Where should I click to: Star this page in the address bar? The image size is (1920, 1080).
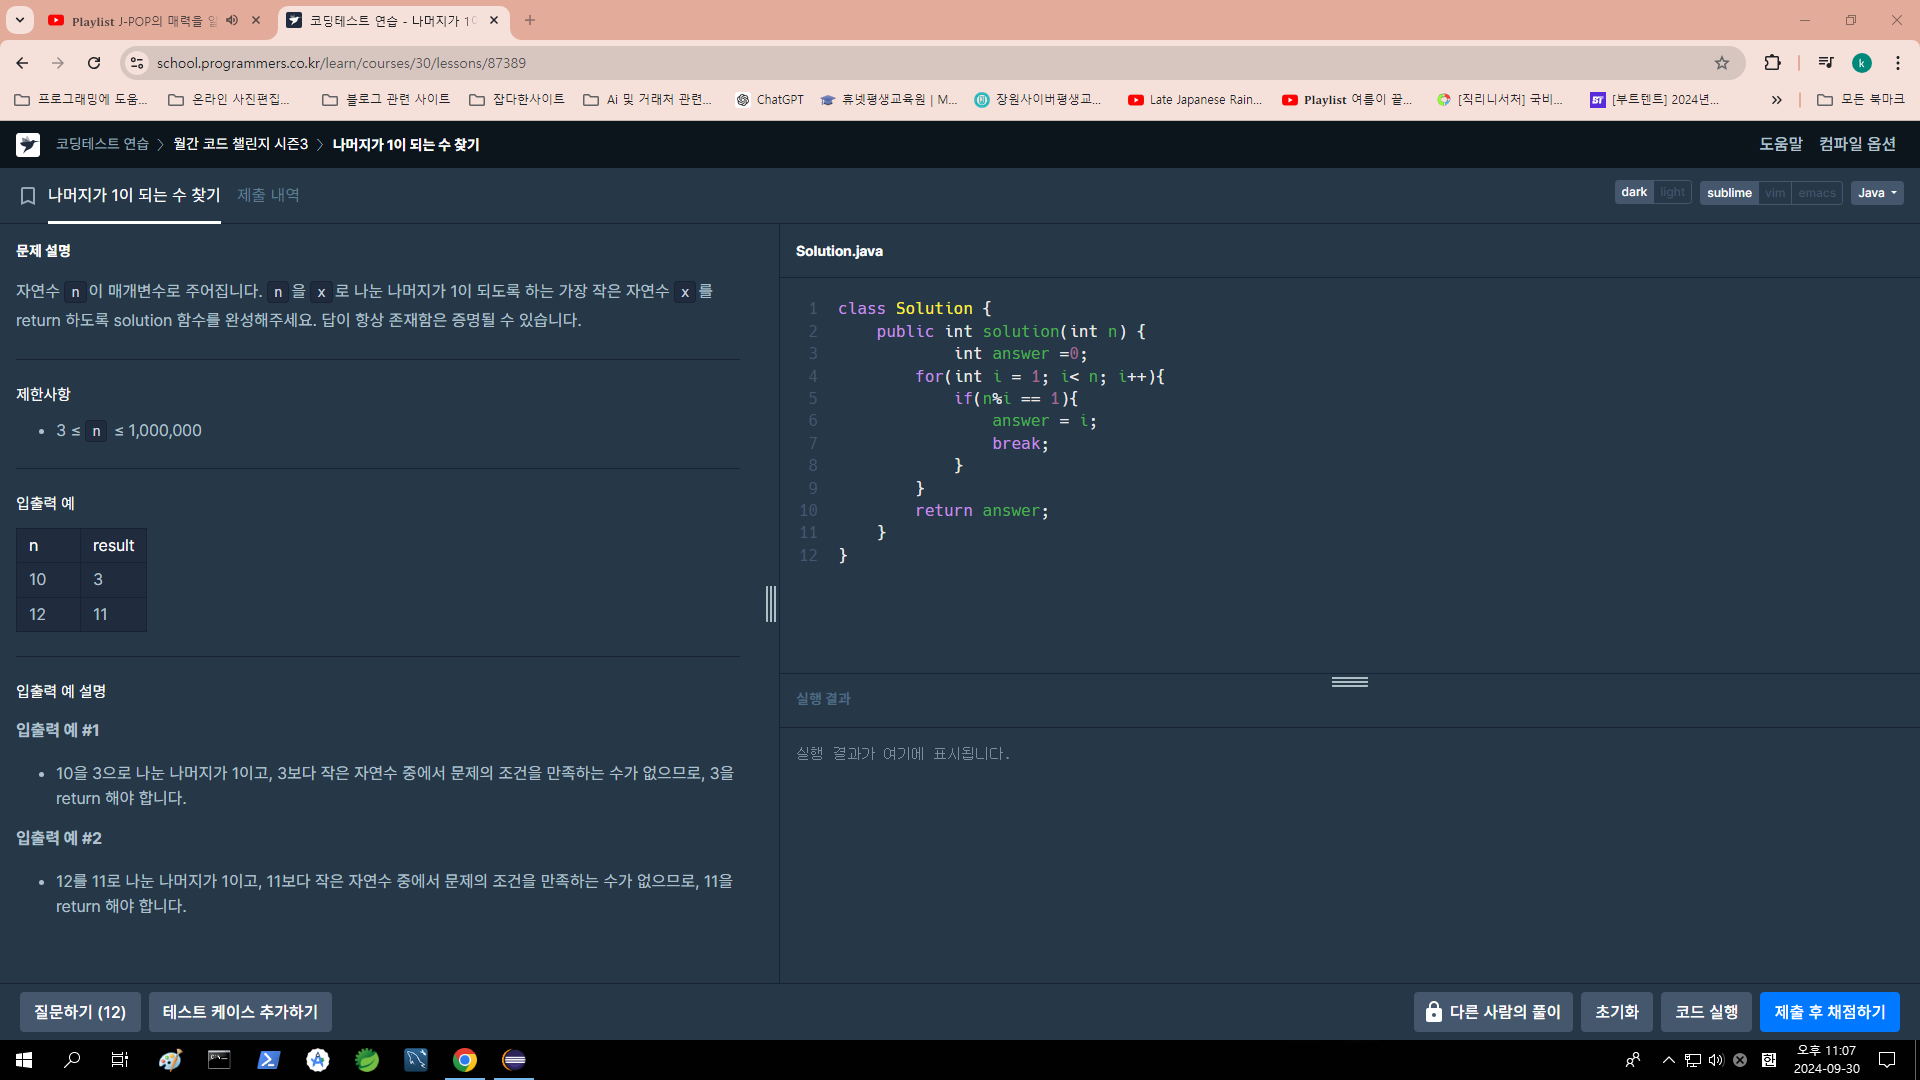(1721, 63)
